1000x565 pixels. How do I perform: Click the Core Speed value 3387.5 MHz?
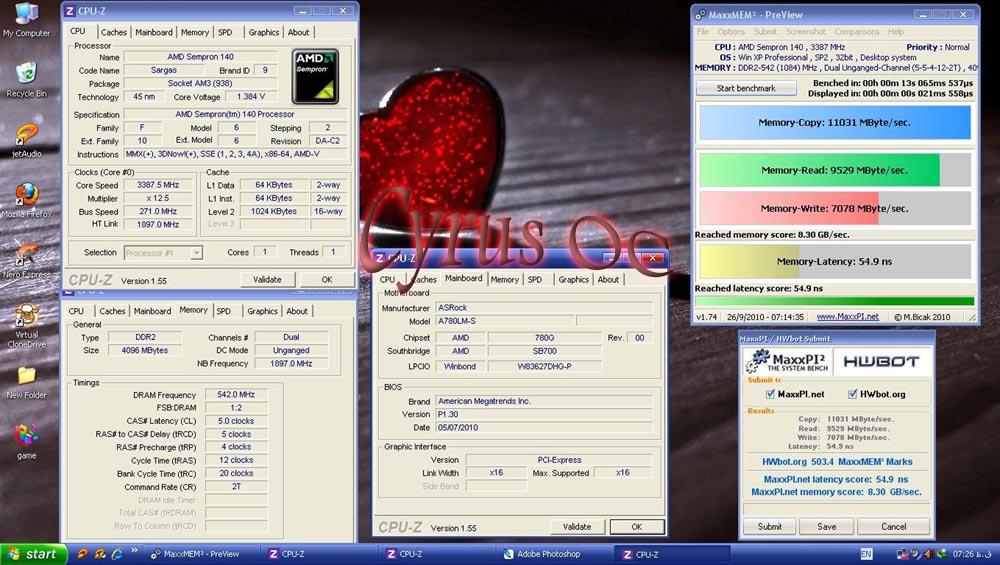[158, 185]
